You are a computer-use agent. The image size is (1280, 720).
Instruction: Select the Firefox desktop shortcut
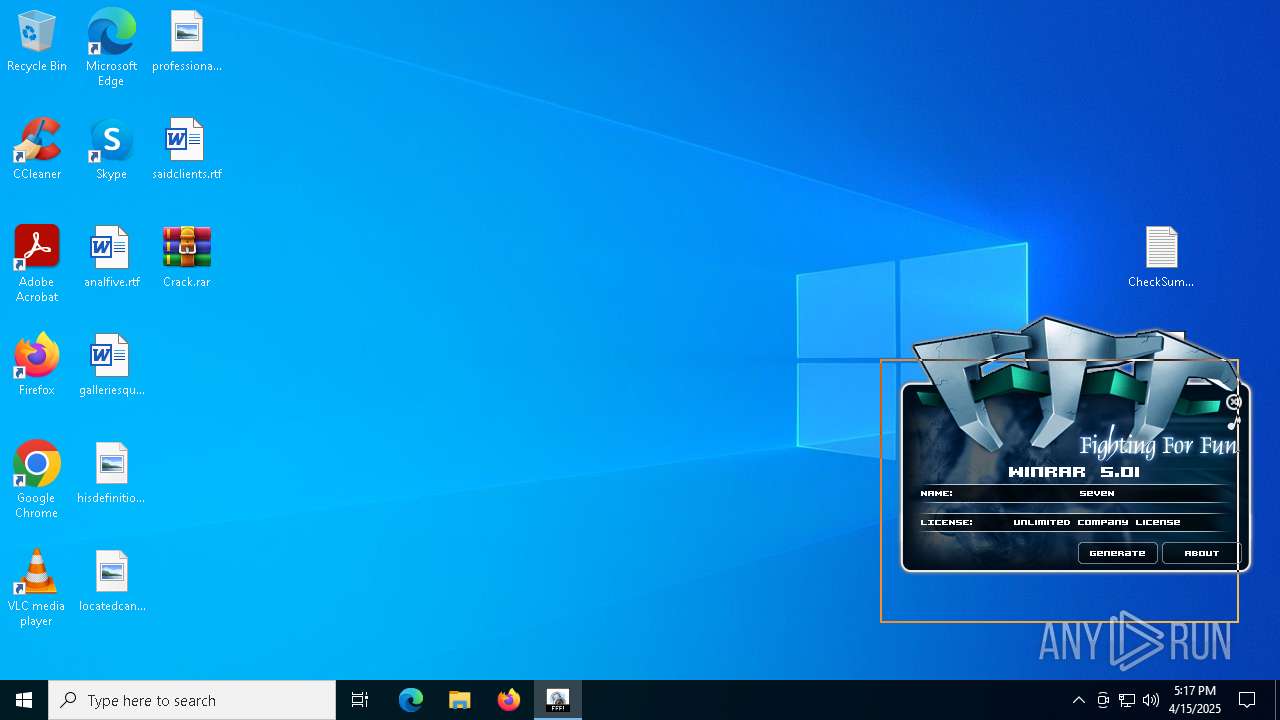point(37,366)
